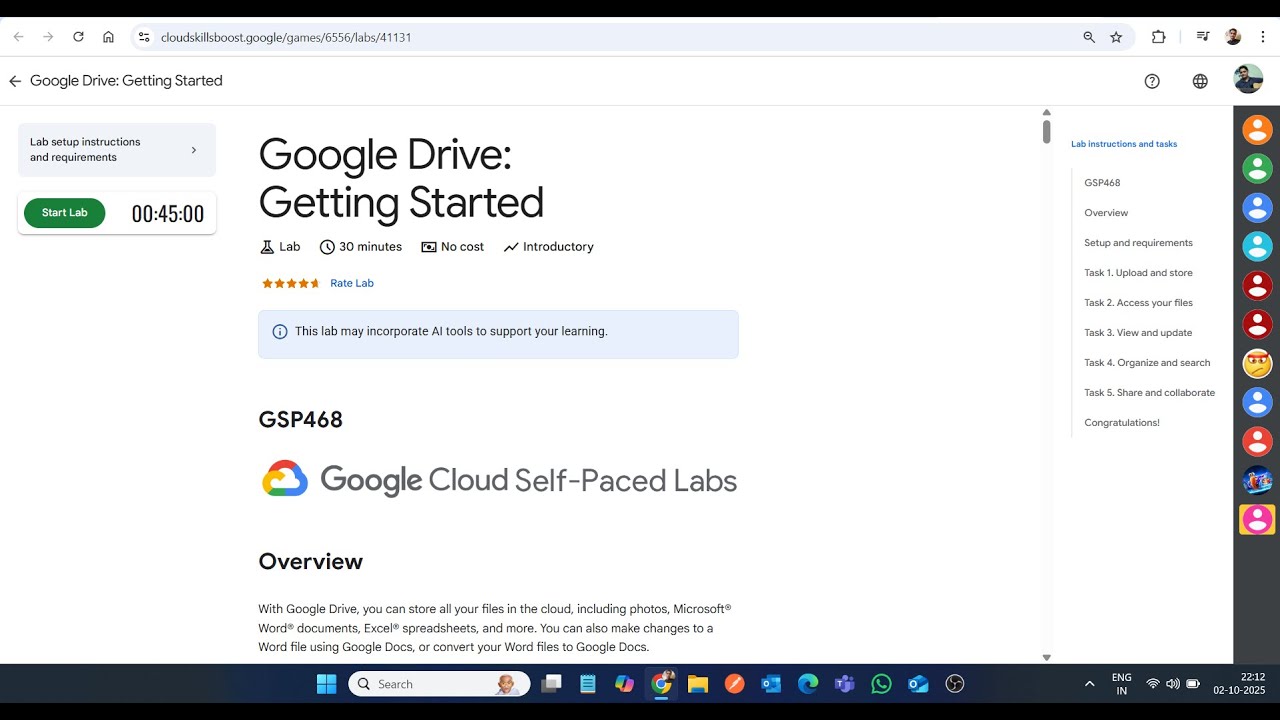
Task: Select the game artwork avatar in the sidebar
Action: [x=1257, y=480]
